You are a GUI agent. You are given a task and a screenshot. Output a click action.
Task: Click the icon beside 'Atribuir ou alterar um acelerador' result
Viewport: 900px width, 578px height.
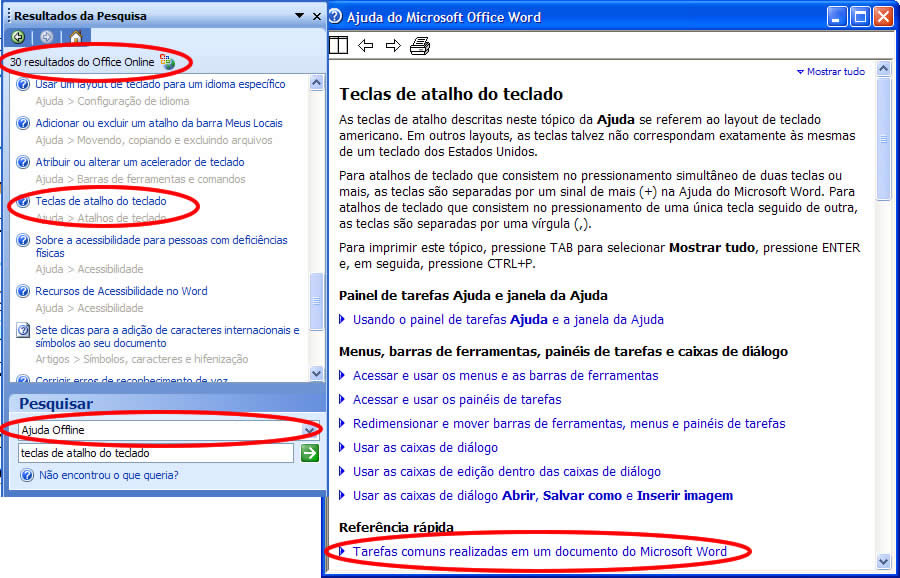click(23, 162)
